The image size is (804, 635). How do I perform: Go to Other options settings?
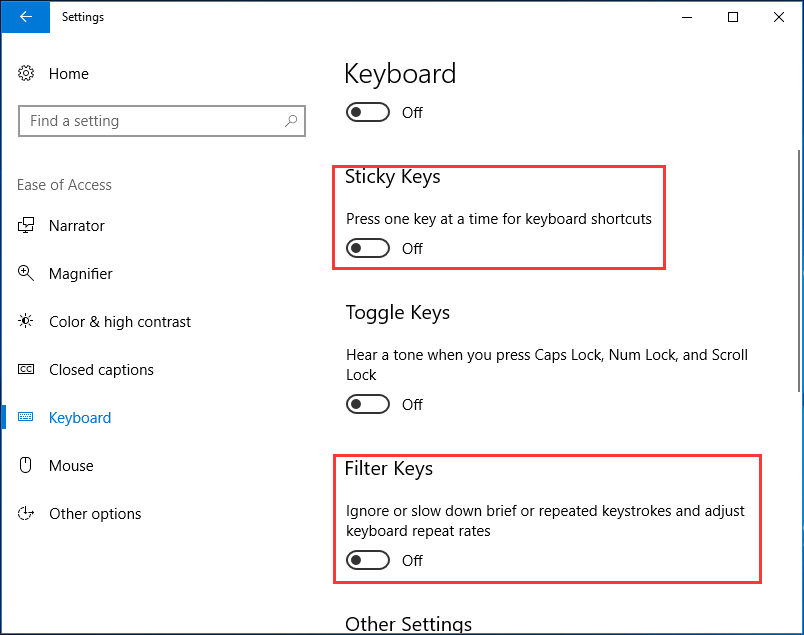pos(95,514)
